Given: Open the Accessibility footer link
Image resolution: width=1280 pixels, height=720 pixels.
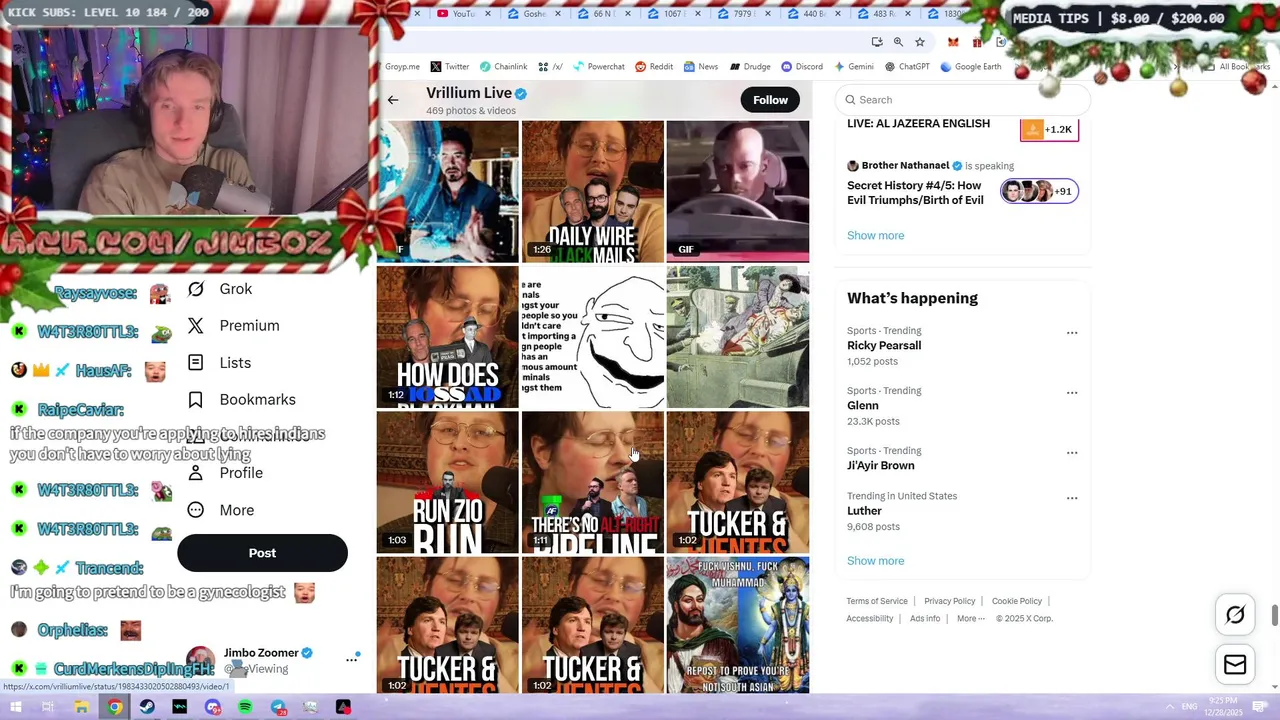Looking at the screenshot, I should coord(869,619).
